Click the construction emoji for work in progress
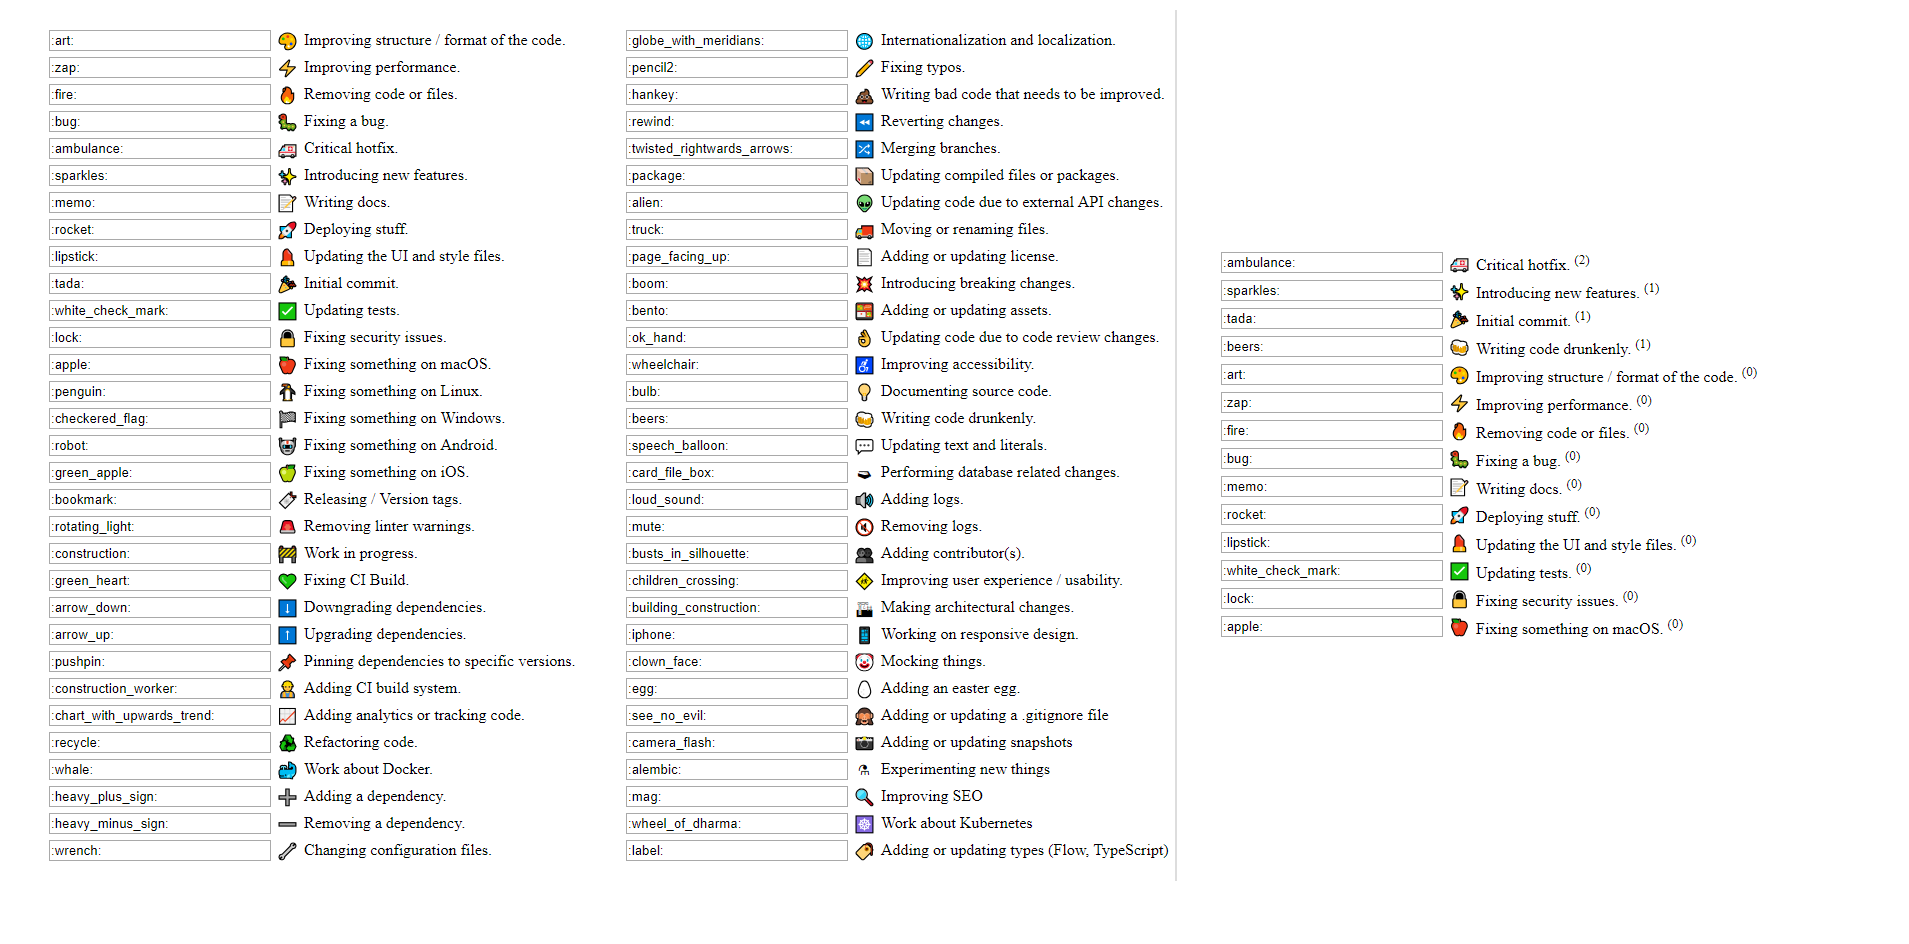1909x944 pixels. tap(287, 554)
